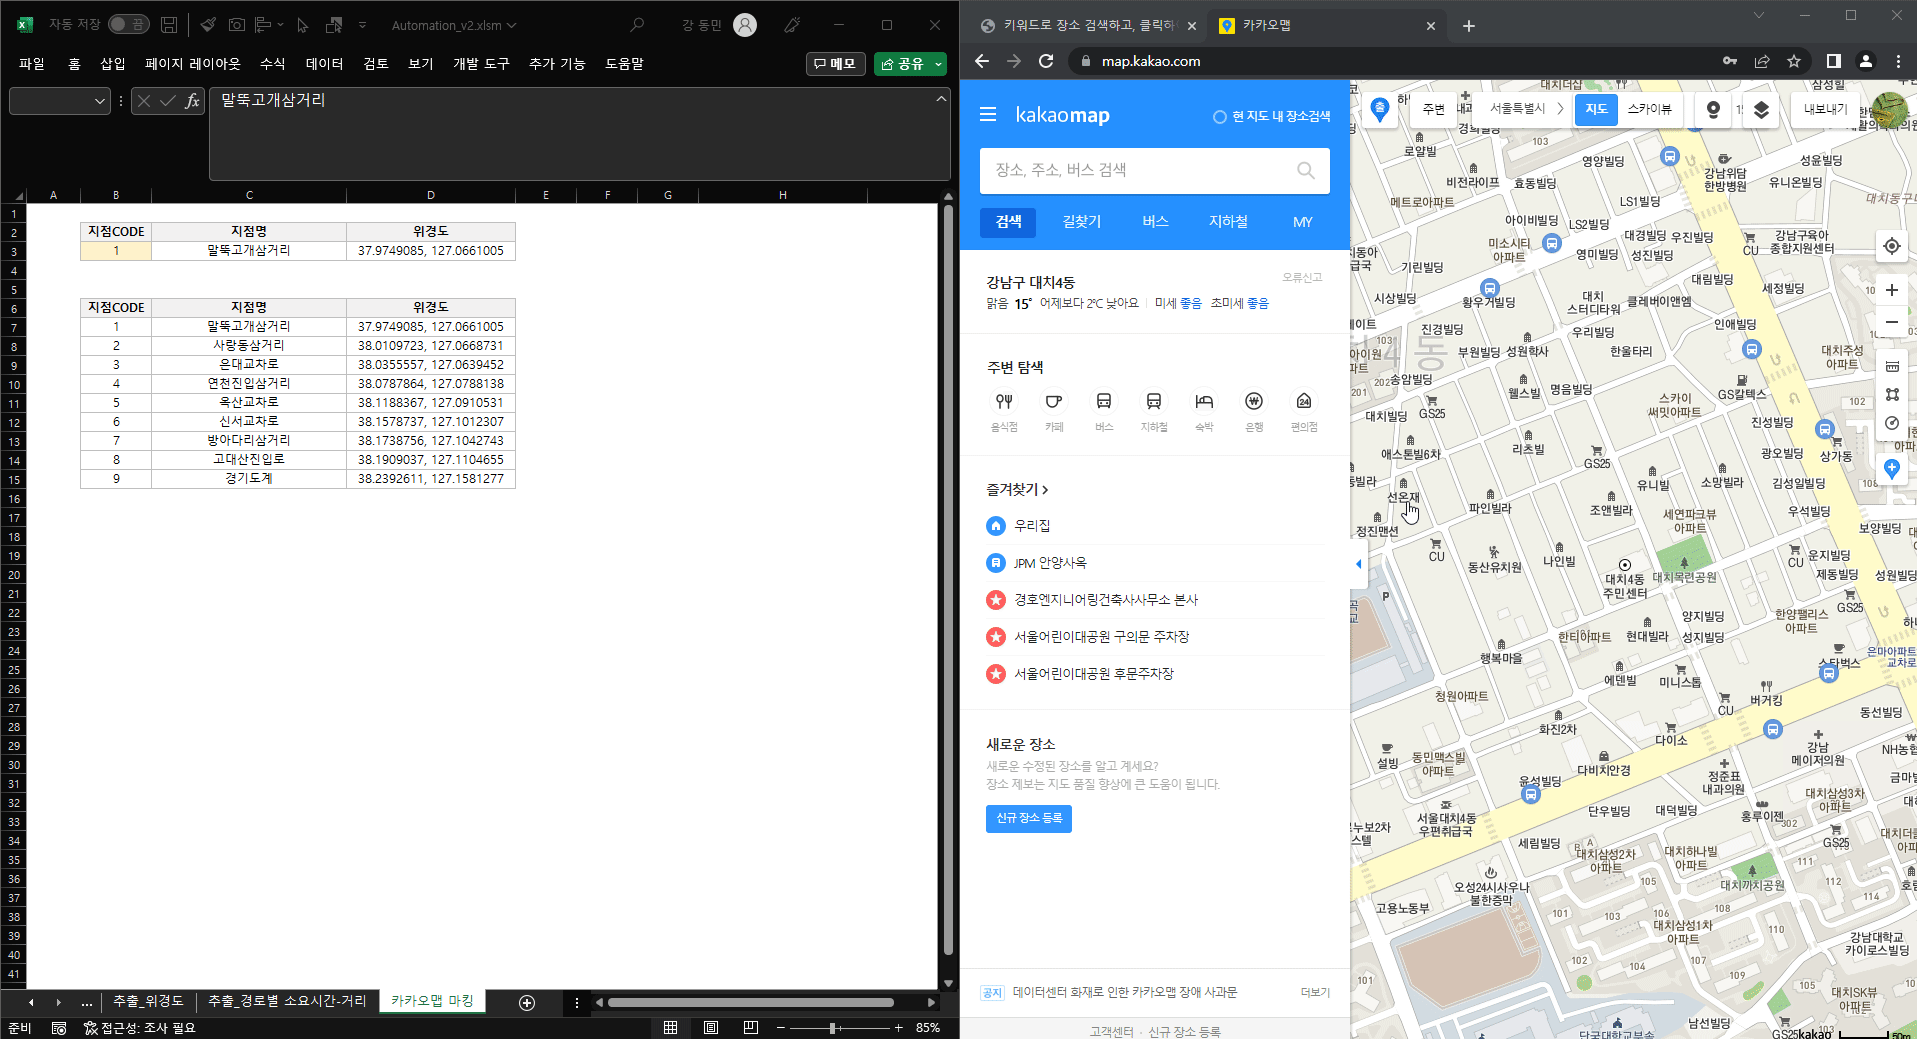
Task: Click zoom in plus on Excel status bar
Action: point(899,1028)
